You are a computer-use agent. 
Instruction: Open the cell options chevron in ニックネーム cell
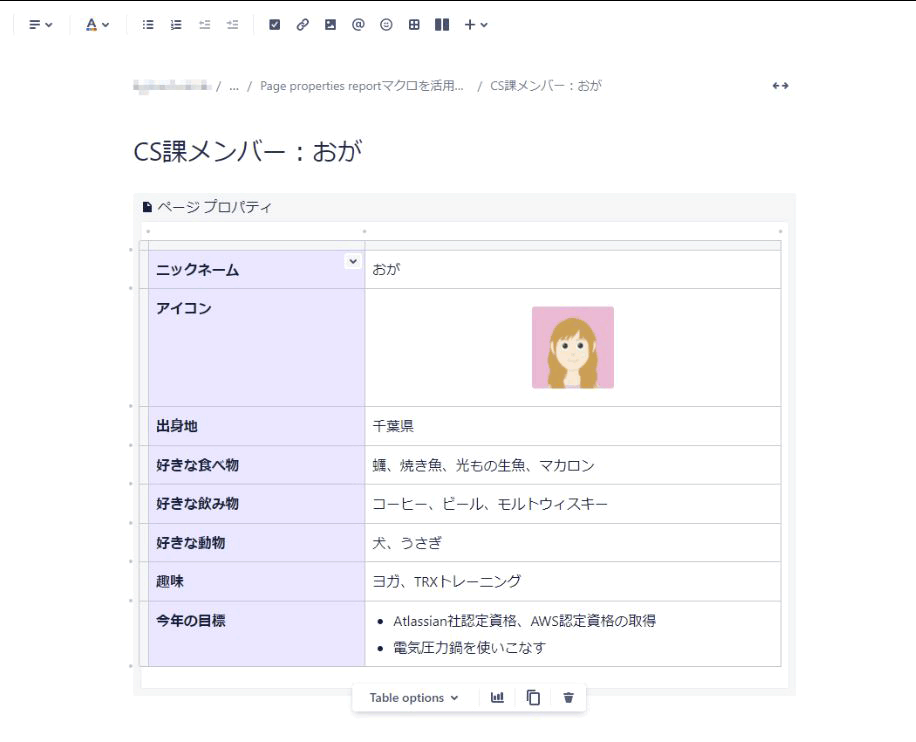click(351, 261)
